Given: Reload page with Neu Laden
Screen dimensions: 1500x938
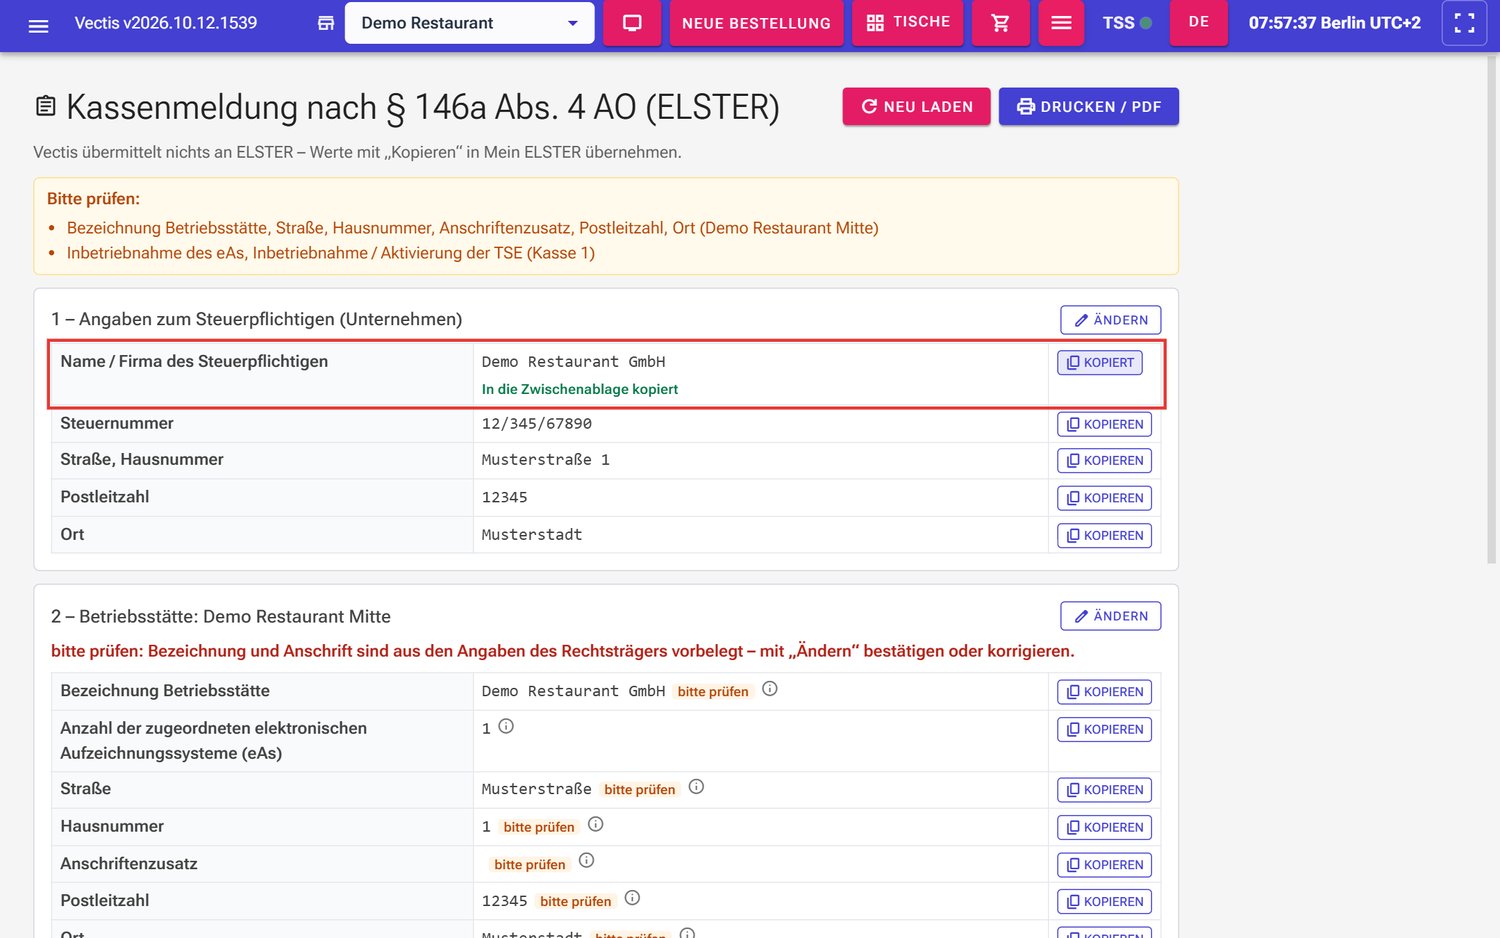Looking at the screenshot, I should 916,107.
